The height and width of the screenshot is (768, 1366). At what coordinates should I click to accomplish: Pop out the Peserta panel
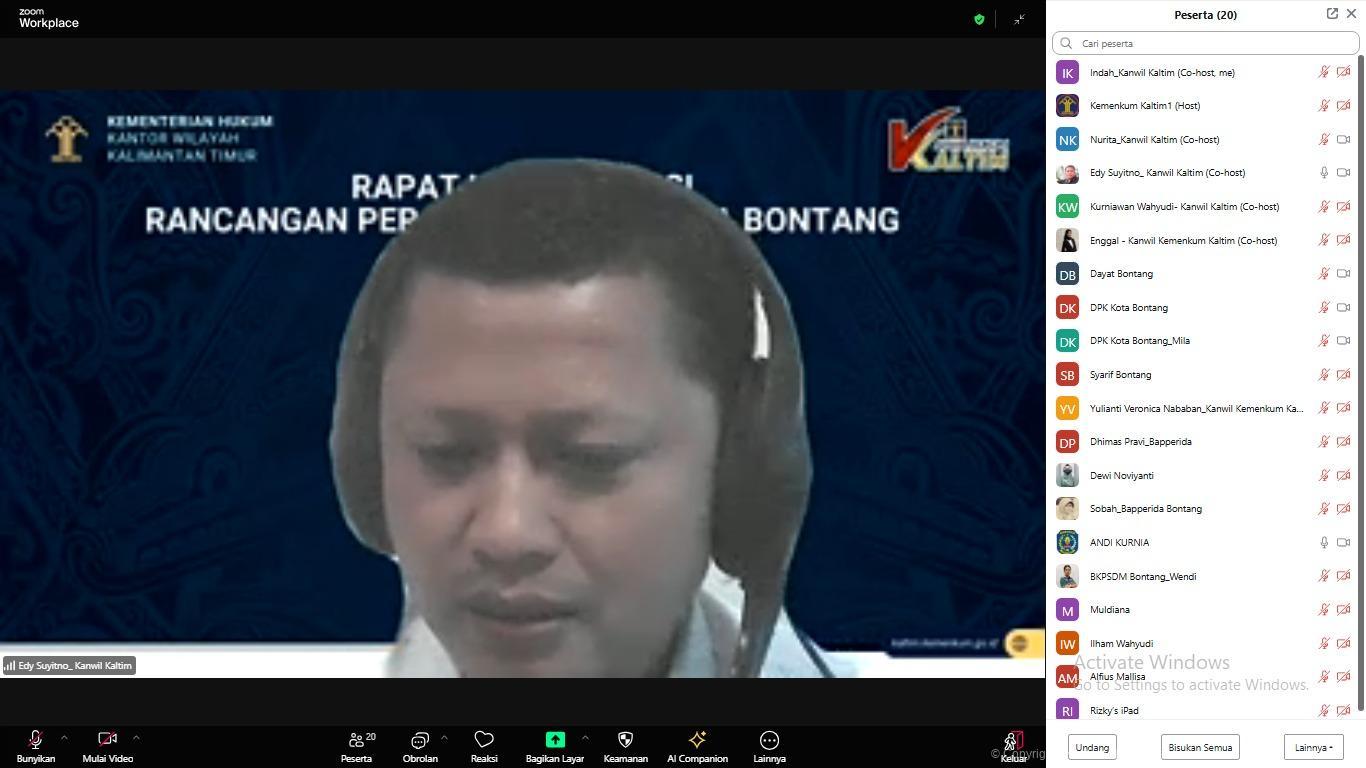1332,14
